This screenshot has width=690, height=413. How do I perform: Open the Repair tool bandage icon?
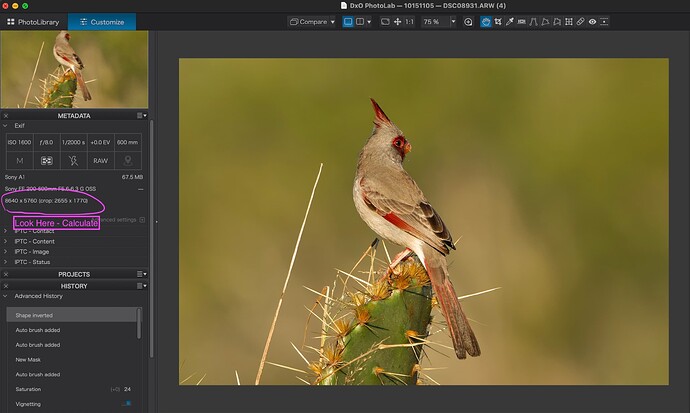[579, 21]
